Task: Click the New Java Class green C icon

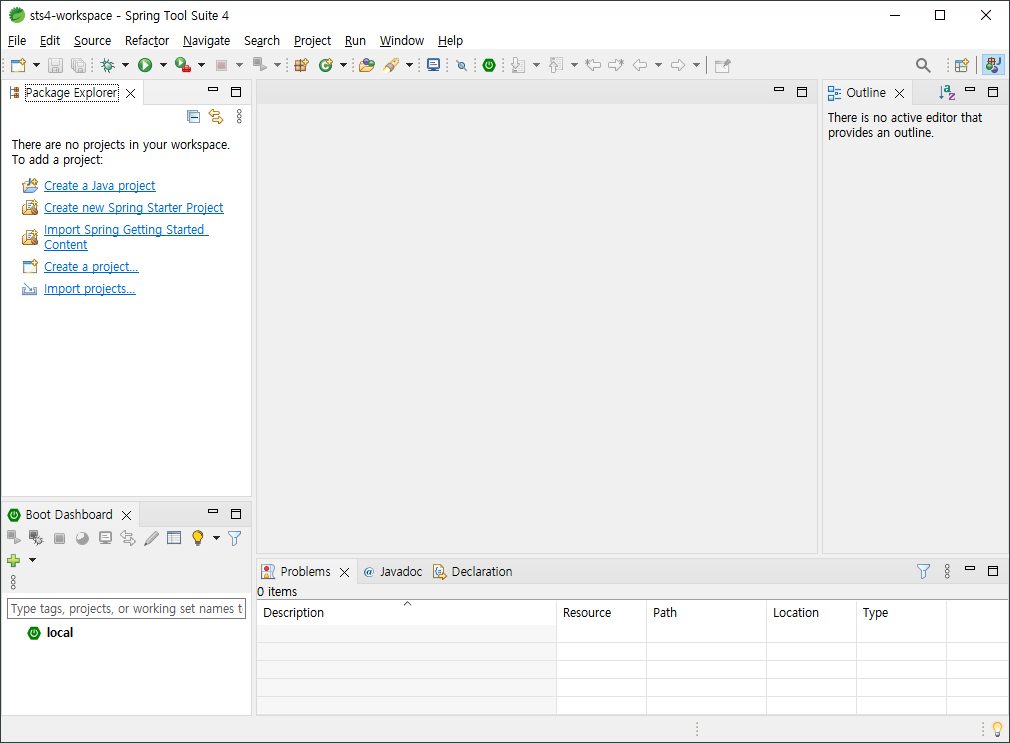Action: click(326, 65)
